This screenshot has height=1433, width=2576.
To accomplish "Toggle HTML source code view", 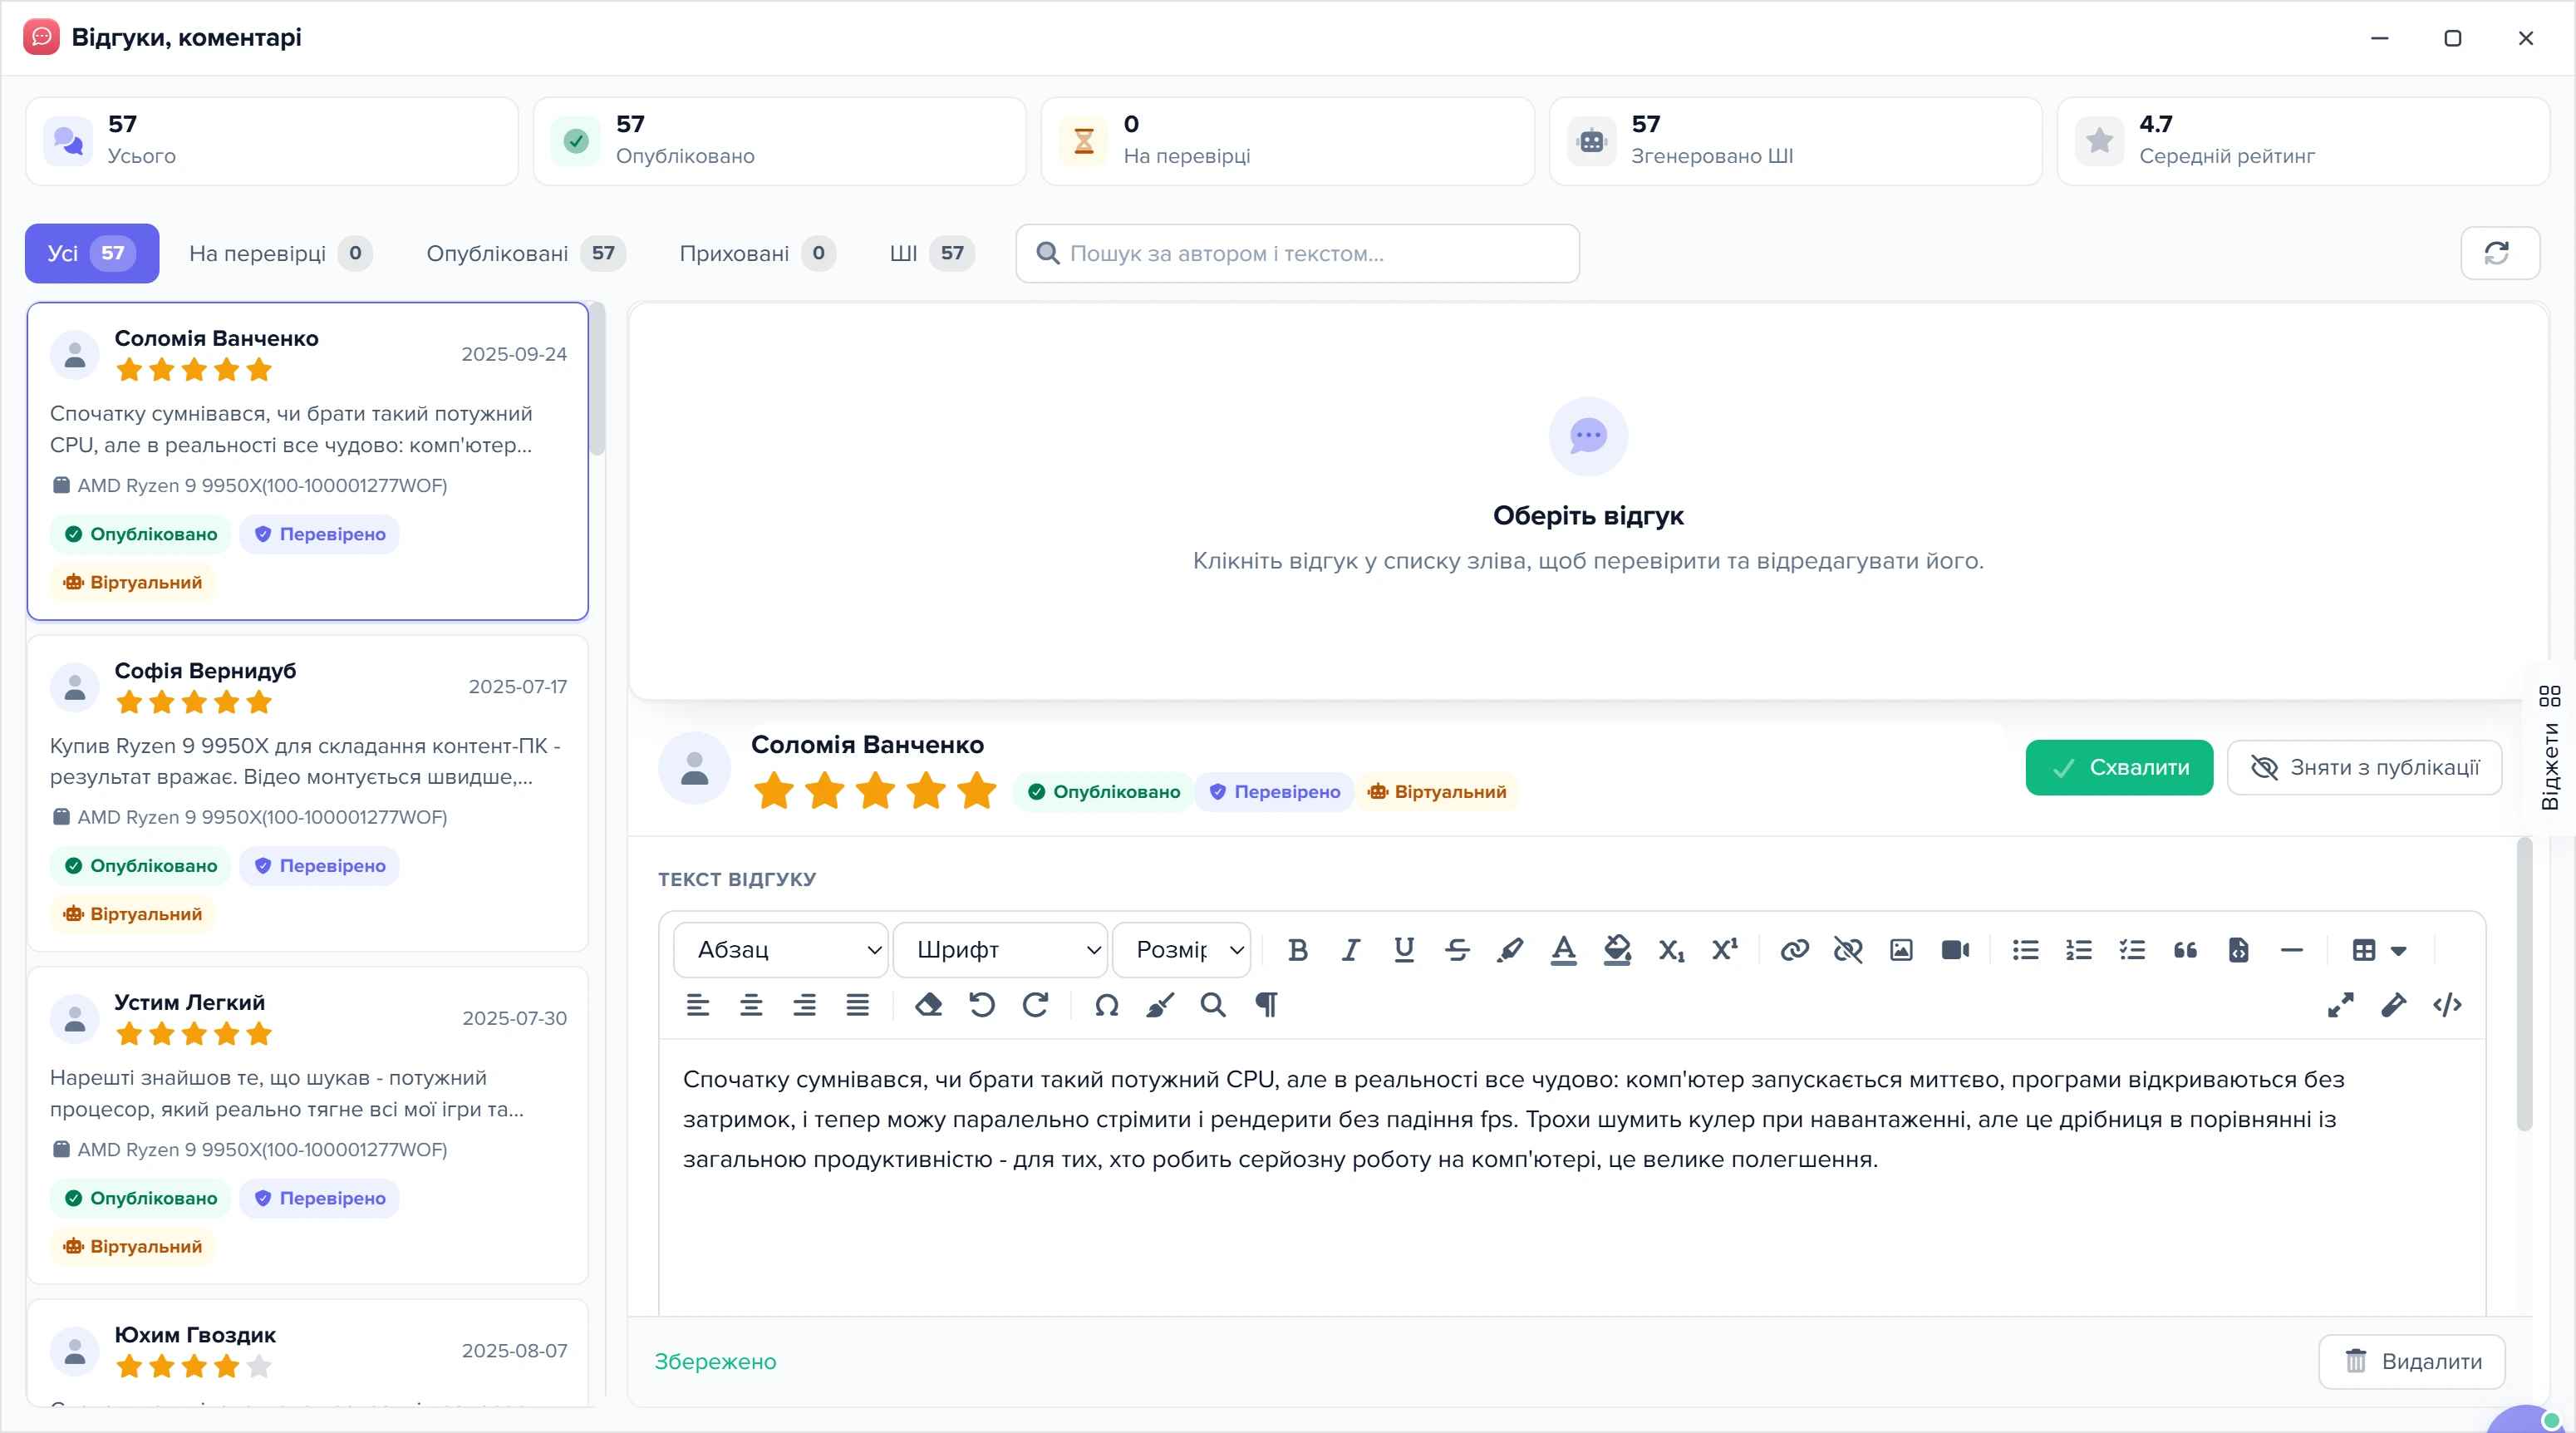I will pyautogui.click(x=2447, y=1005).
